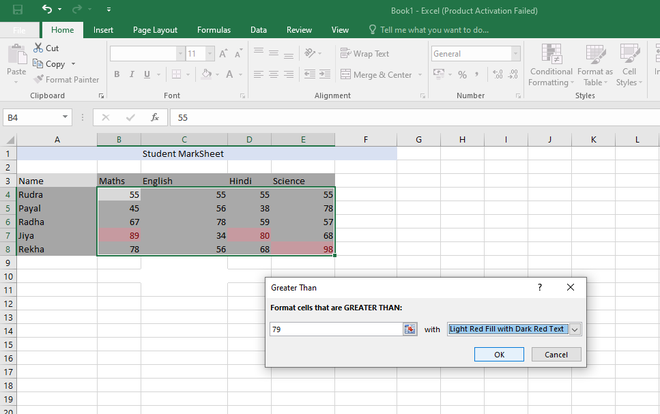This screenshot has width=660, height=414.
Task: Click the Undo arrow icon
Action: click(x=49, y=9)
